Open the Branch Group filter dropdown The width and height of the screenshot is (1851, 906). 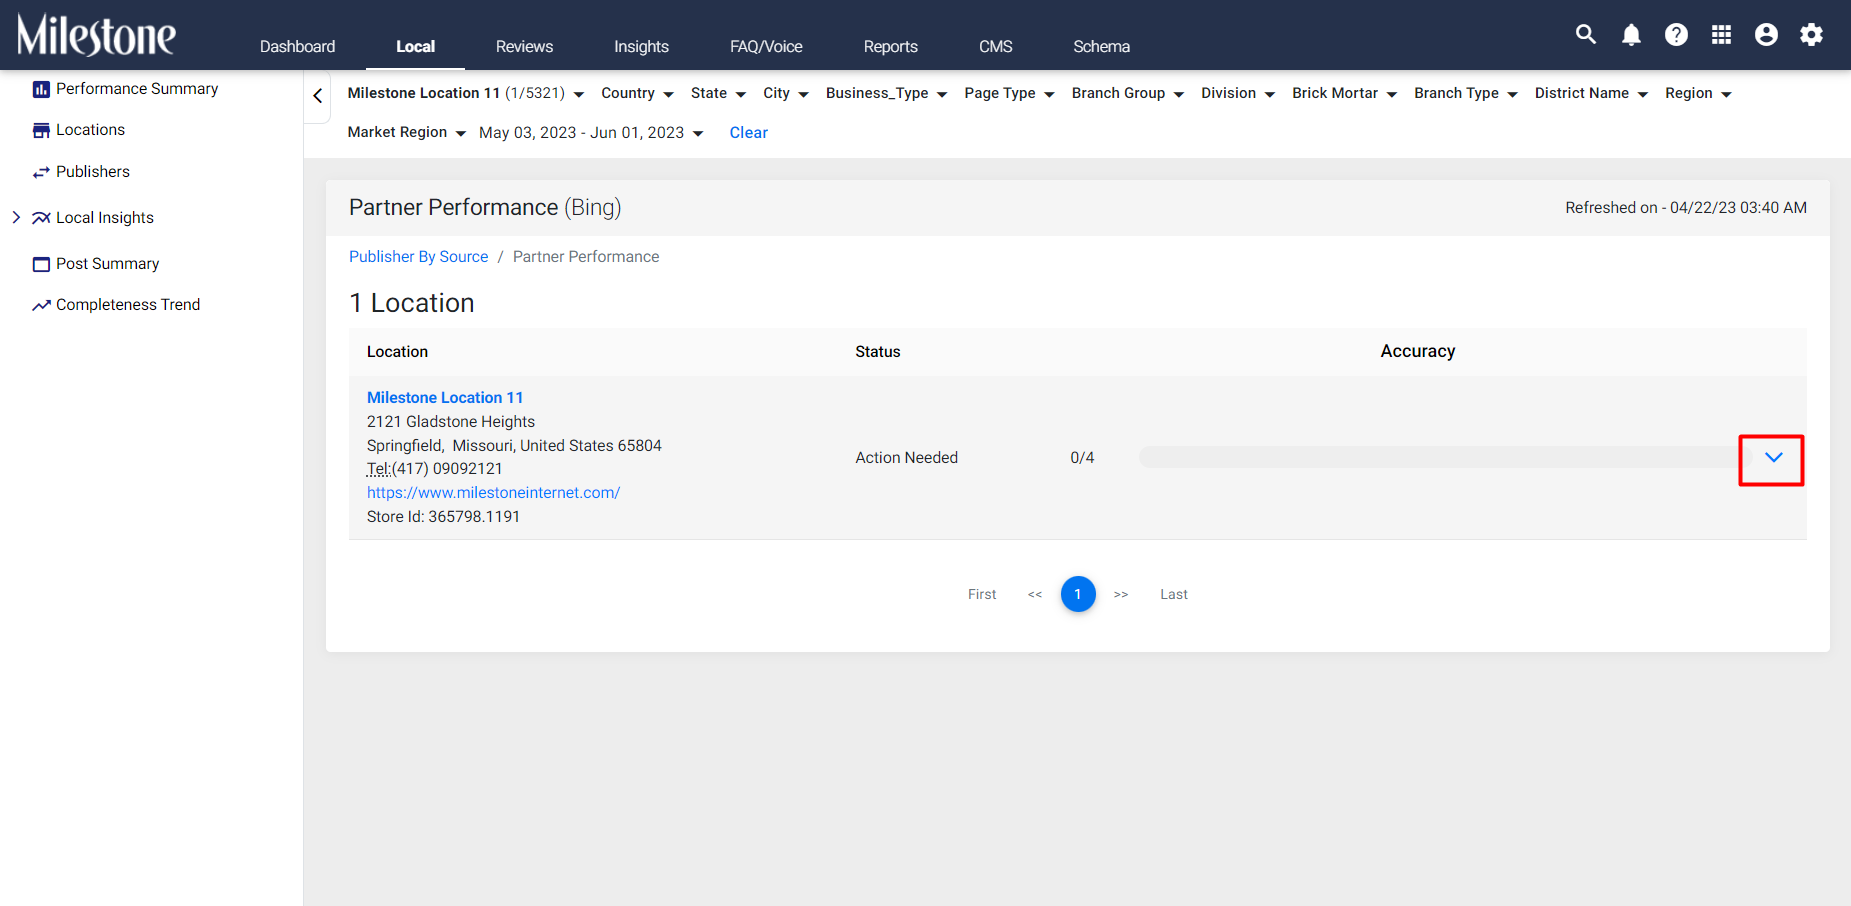pos(1128,93)
